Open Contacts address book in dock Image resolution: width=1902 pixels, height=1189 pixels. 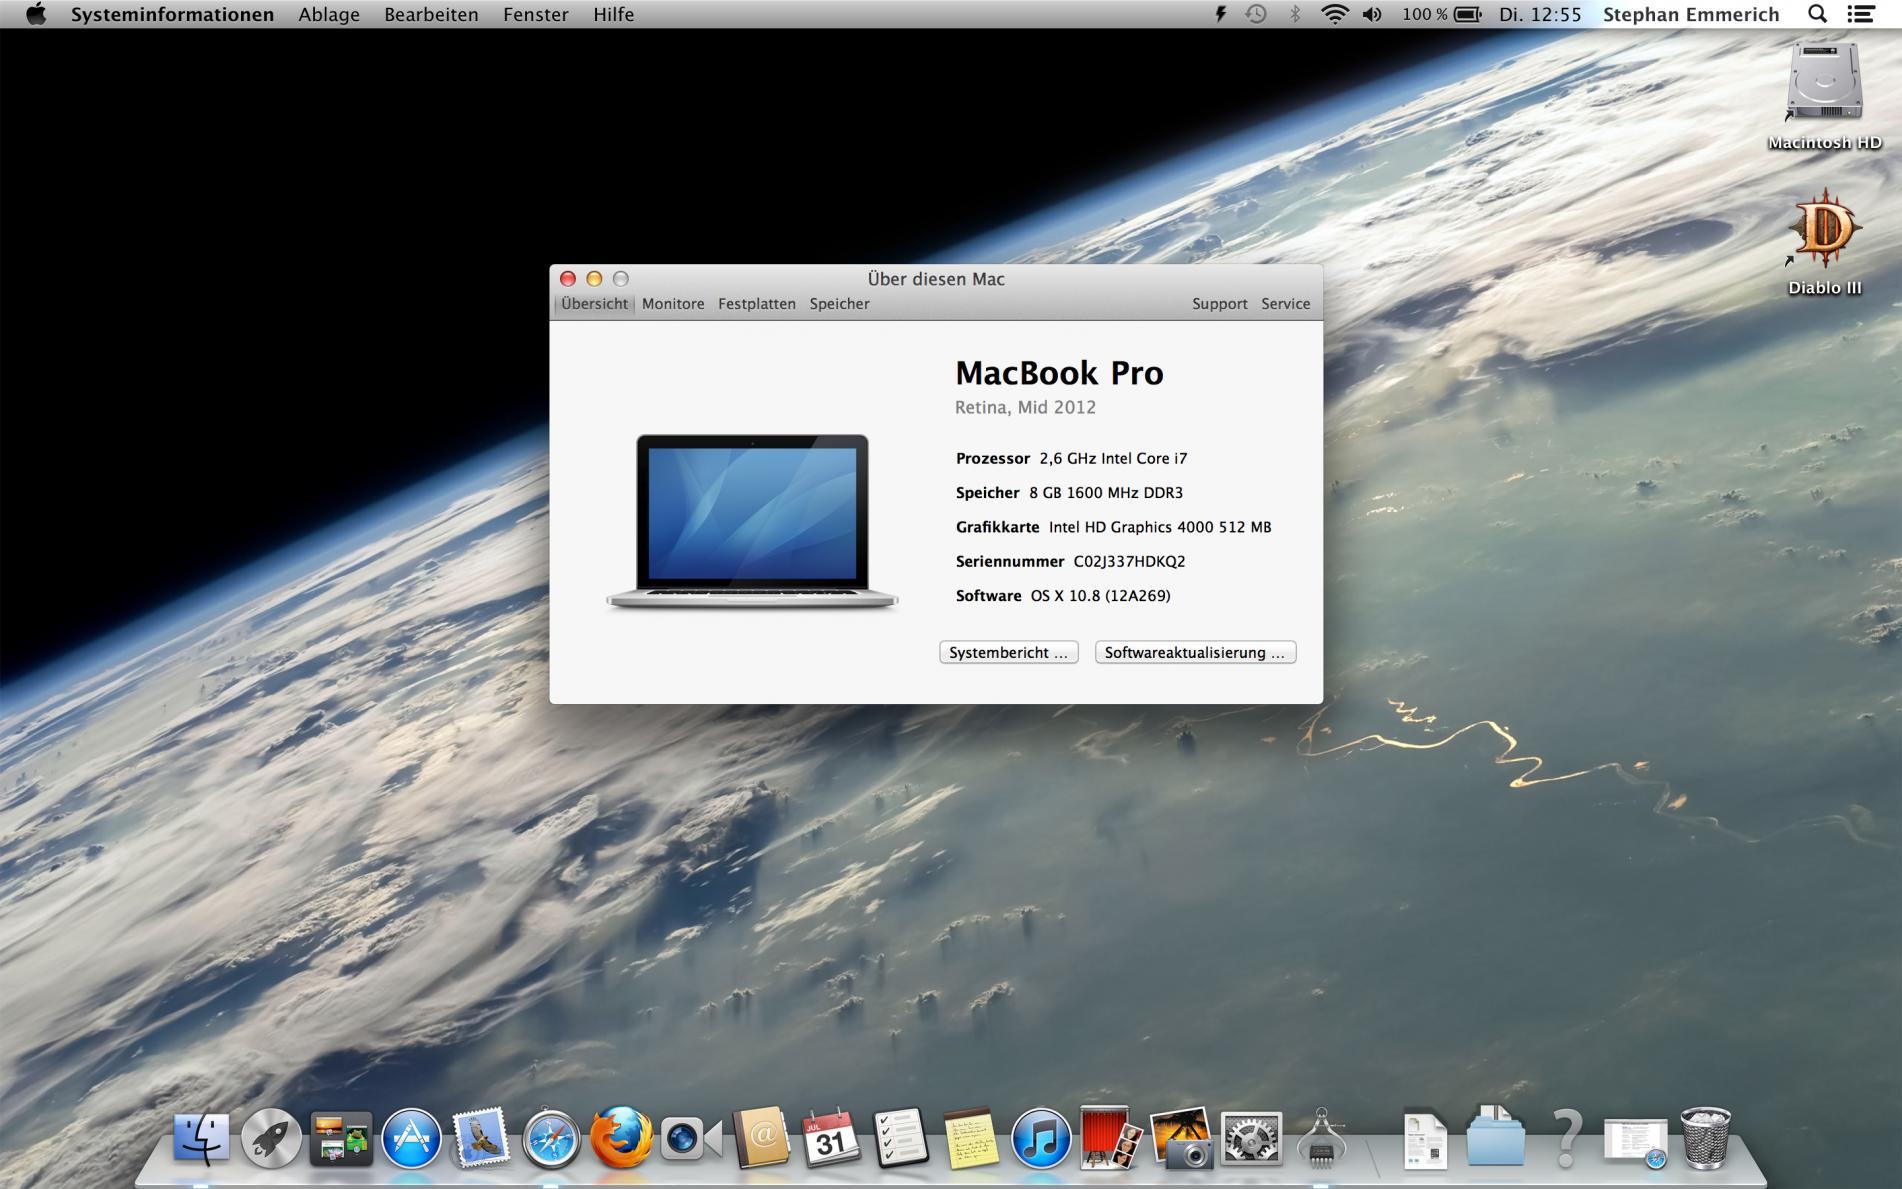pyautogui.click(x=761, y=1138)
